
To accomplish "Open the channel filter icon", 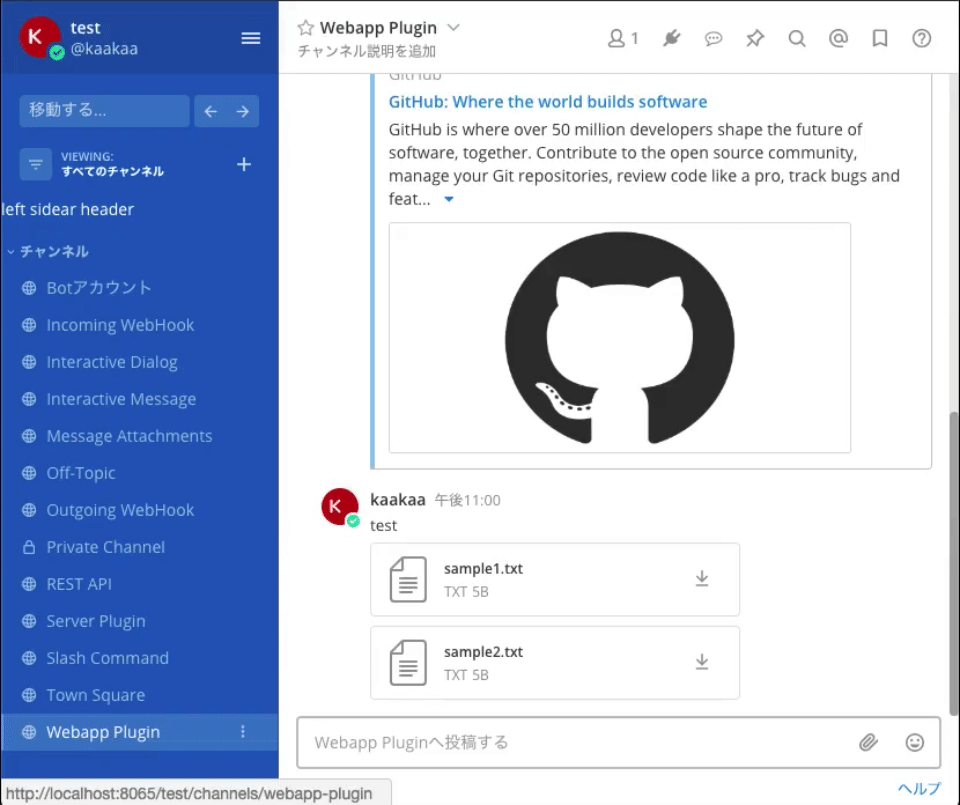I will pyautogui.click(x=36, y=164).
